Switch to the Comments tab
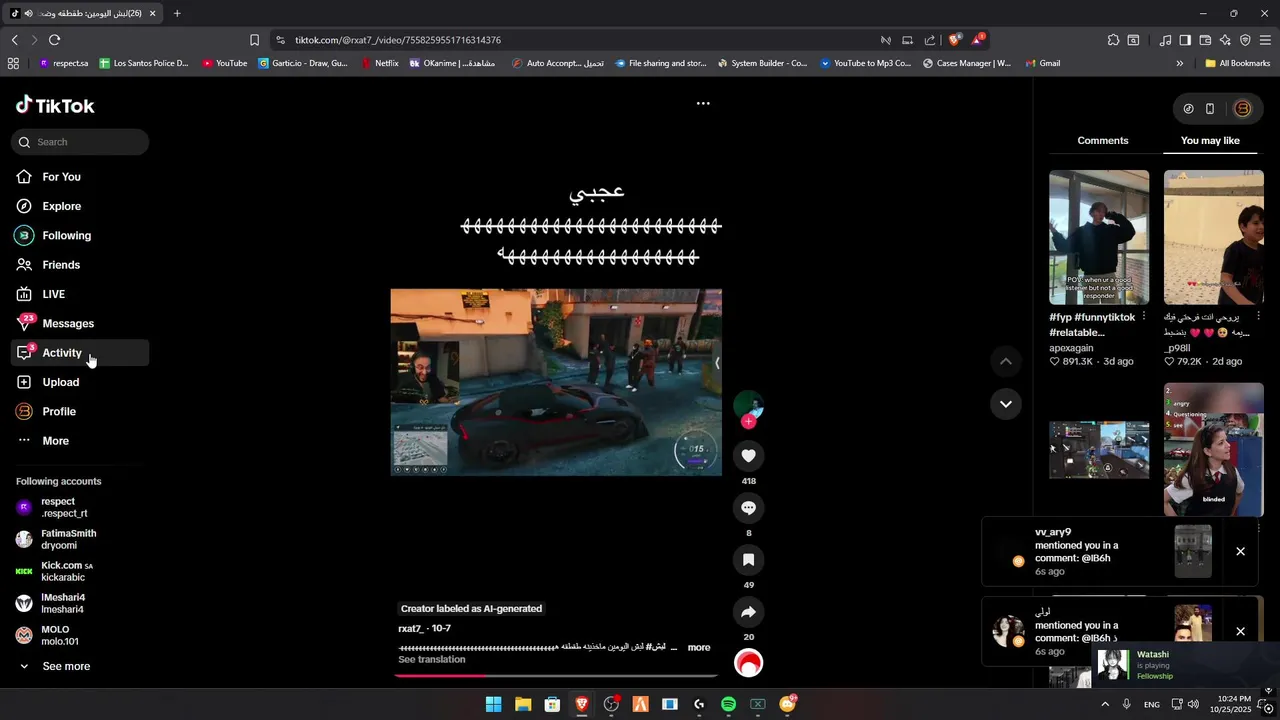 tap(1103, 141)
